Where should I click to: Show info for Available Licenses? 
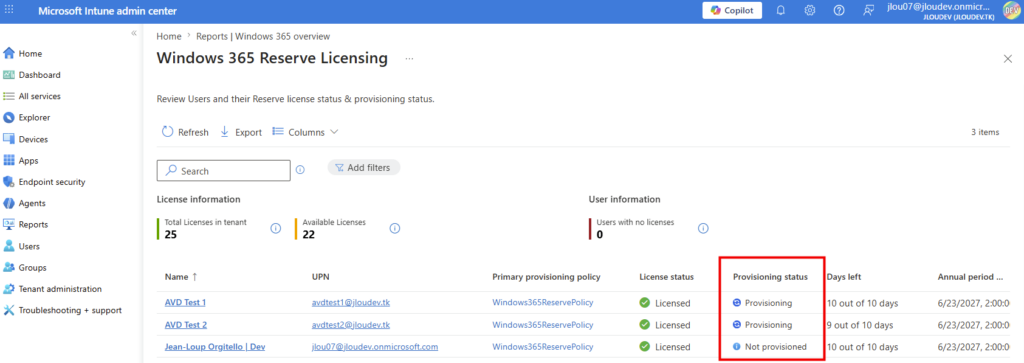click(x=394, y=228)
